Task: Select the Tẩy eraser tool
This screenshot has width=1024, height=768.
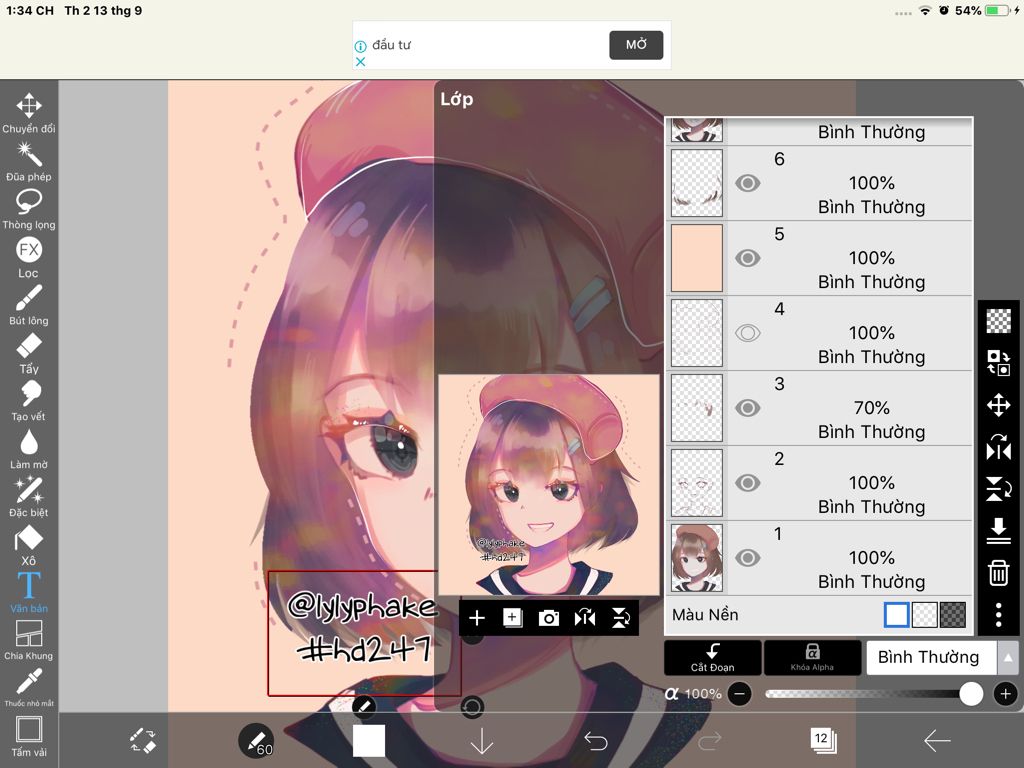Action: pos(29,353)
